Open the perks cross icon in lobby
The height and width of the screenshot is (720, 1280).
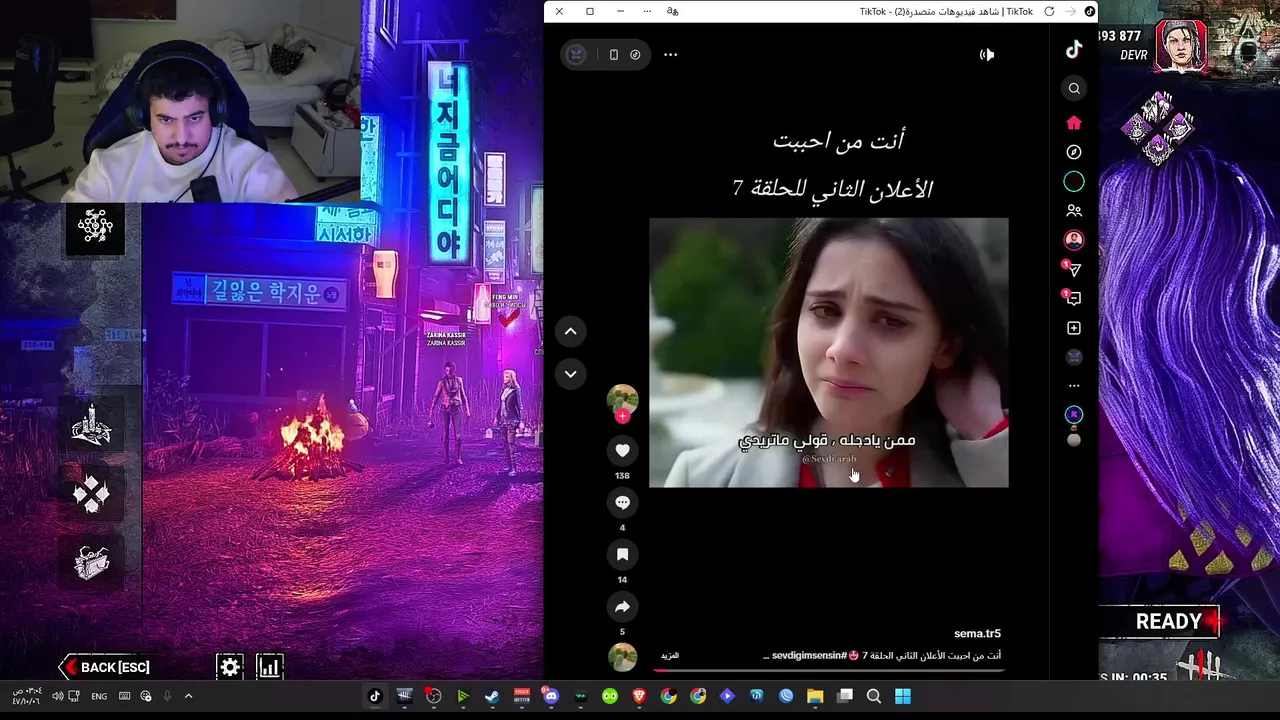(x=91, y=494)
